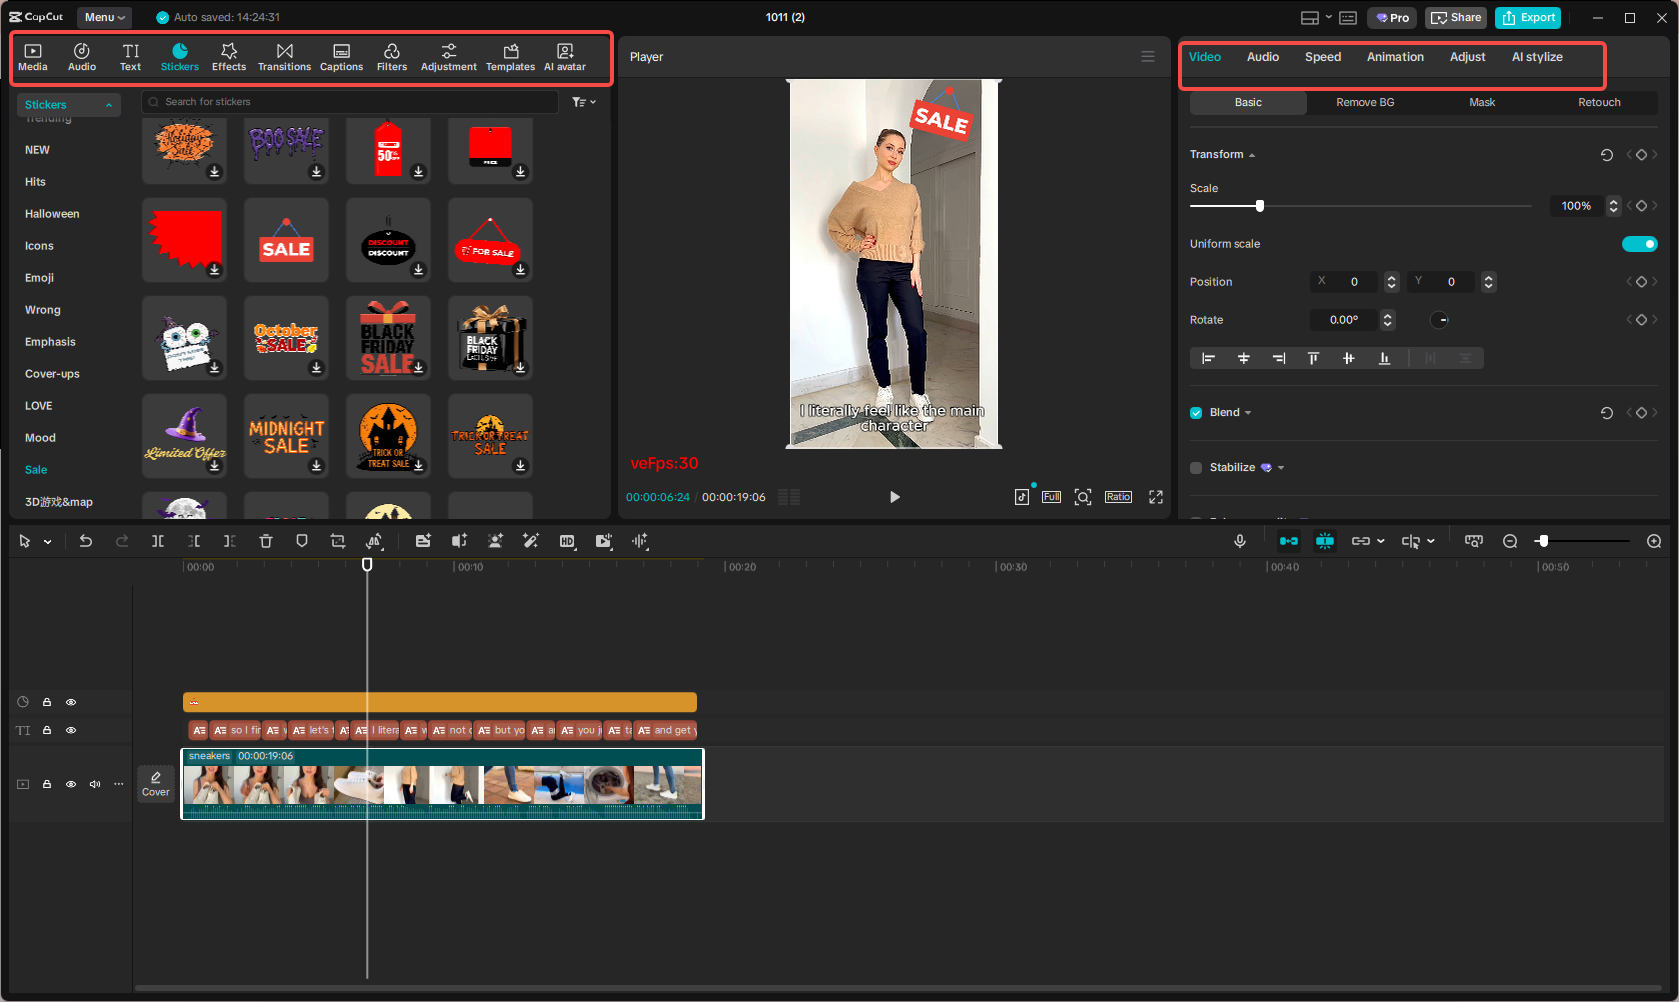Open the Stickers panel in the top toolbar
1679x1002 pixels.
[x=180, y=55]
